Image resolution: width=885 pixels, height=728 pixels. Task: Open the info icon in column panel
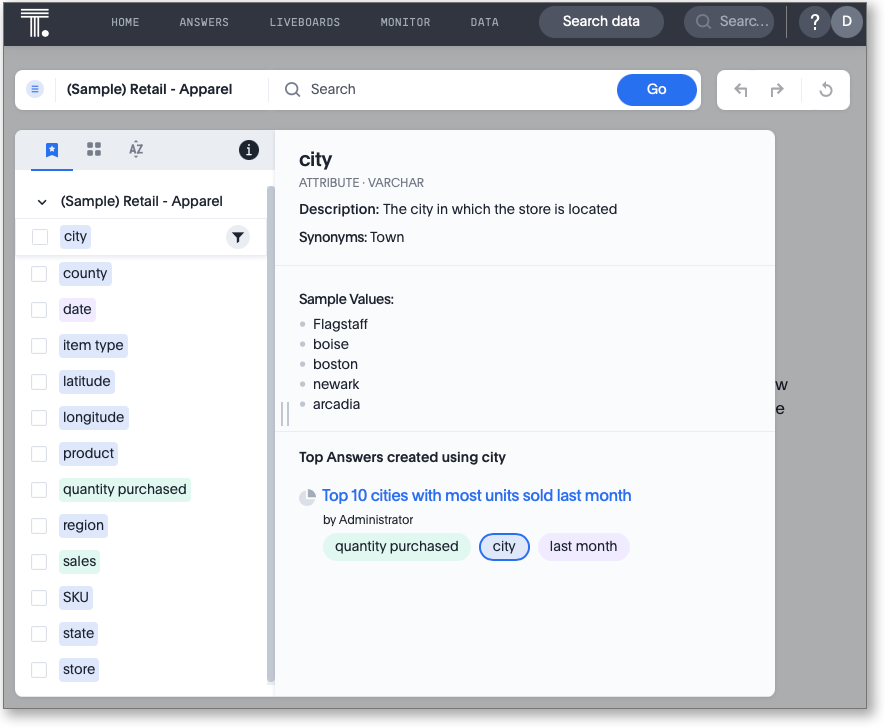pos(249,150)
